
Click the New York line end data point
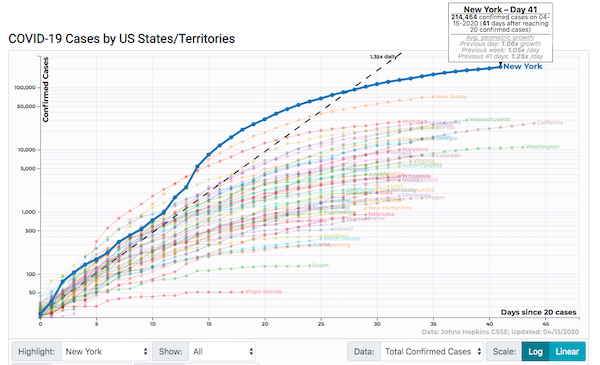(501, 67)
